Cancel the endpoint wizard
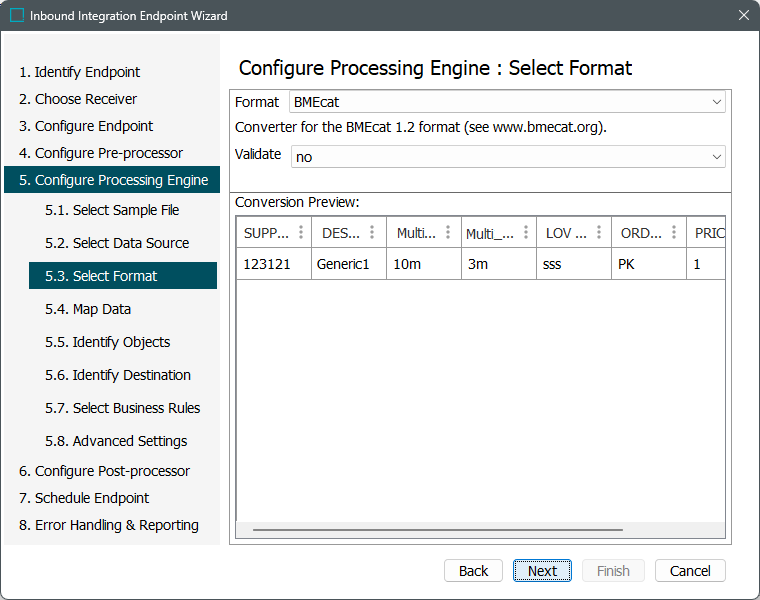 tap(690, 571)
